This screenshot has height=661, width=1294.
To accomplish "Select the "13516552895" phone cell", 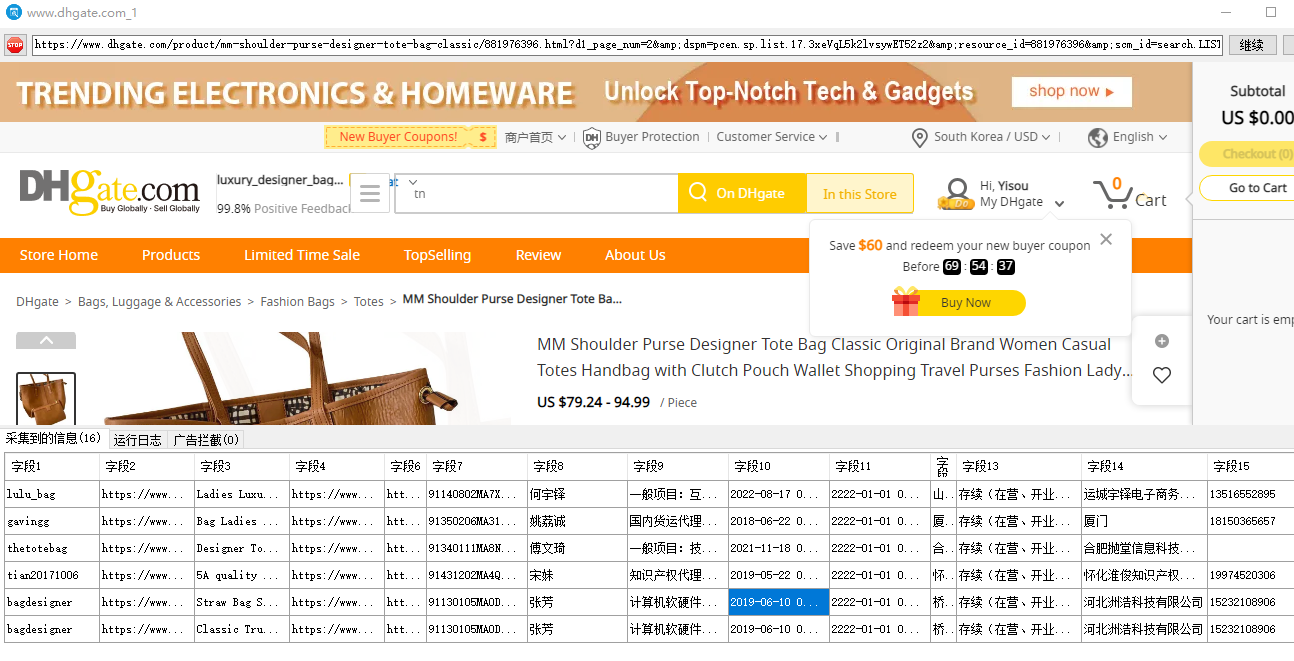I will tap(1250, 494).
